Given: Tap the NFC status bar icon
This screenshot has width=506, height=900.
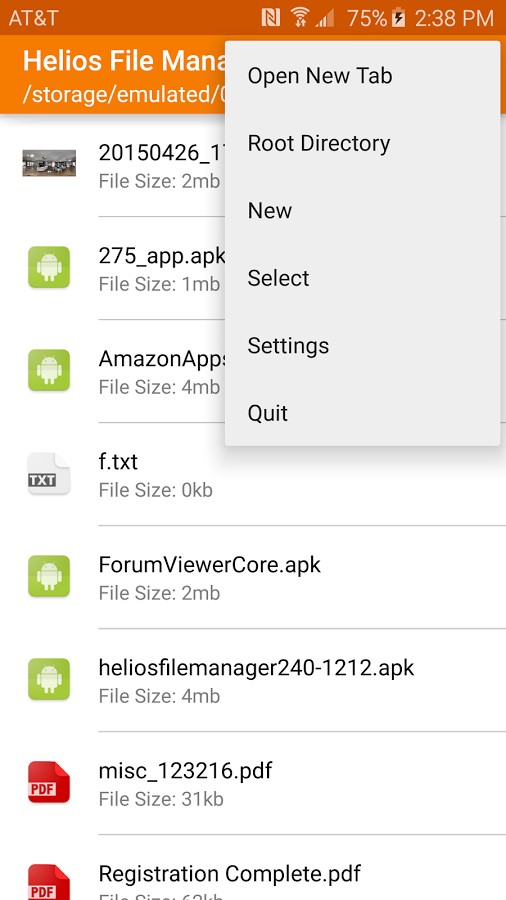Looking at the screenshot, I should [271, 18].
